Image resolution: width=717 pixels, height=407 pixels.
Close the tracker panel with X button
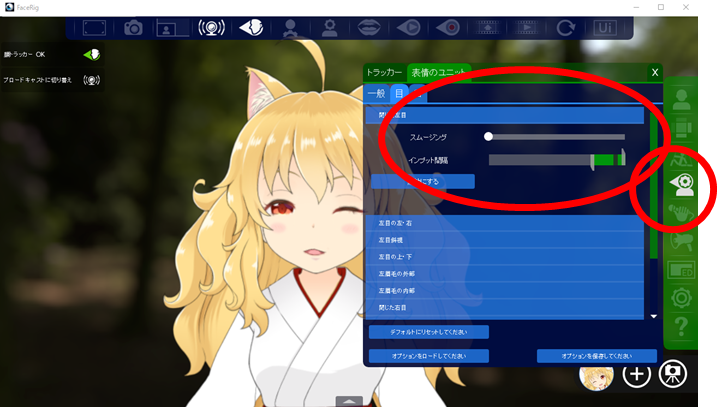[x=655, y=72]
